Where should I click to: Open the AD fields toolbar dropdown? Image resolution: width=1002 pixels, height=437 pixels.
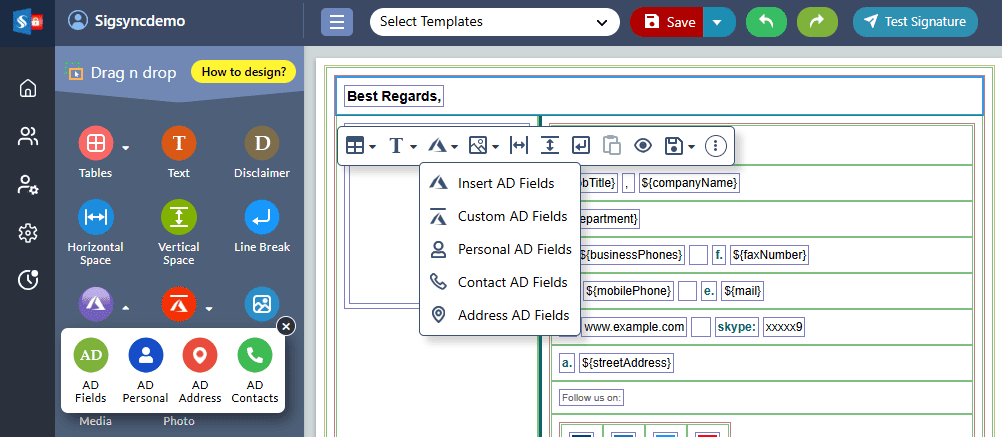click(443, 146)
